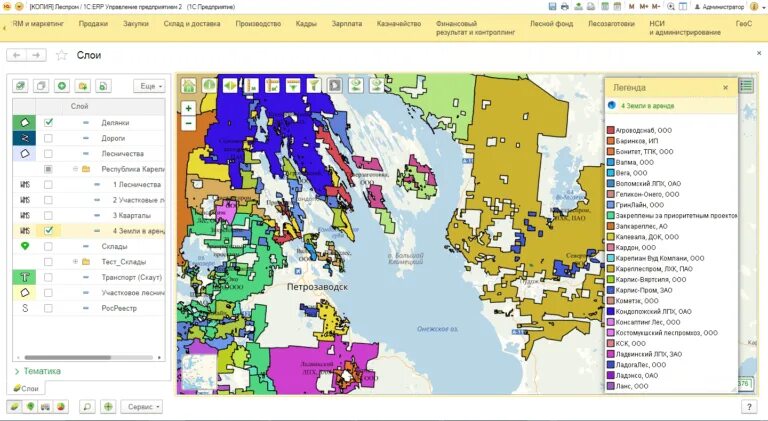768x421 pixels.
Task: Click the Кареллеспром color swatch in legend
Action: click(x=611, y=269)
